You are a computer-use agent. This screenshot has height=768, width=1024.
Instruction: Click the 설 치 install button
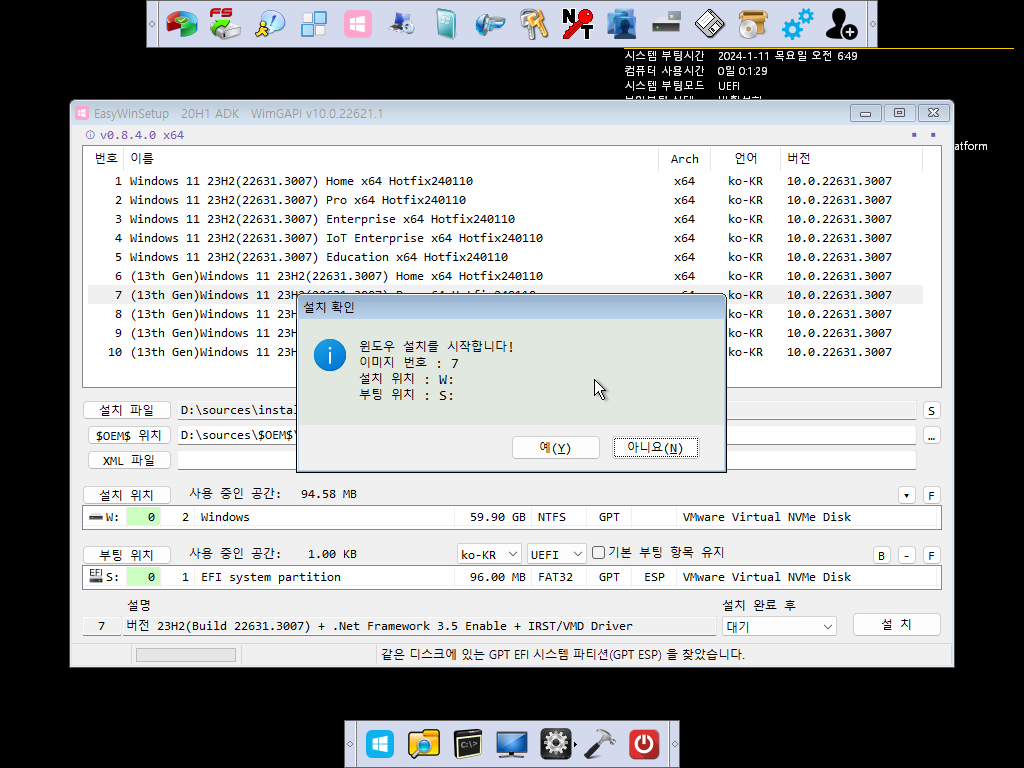[897, 625]
